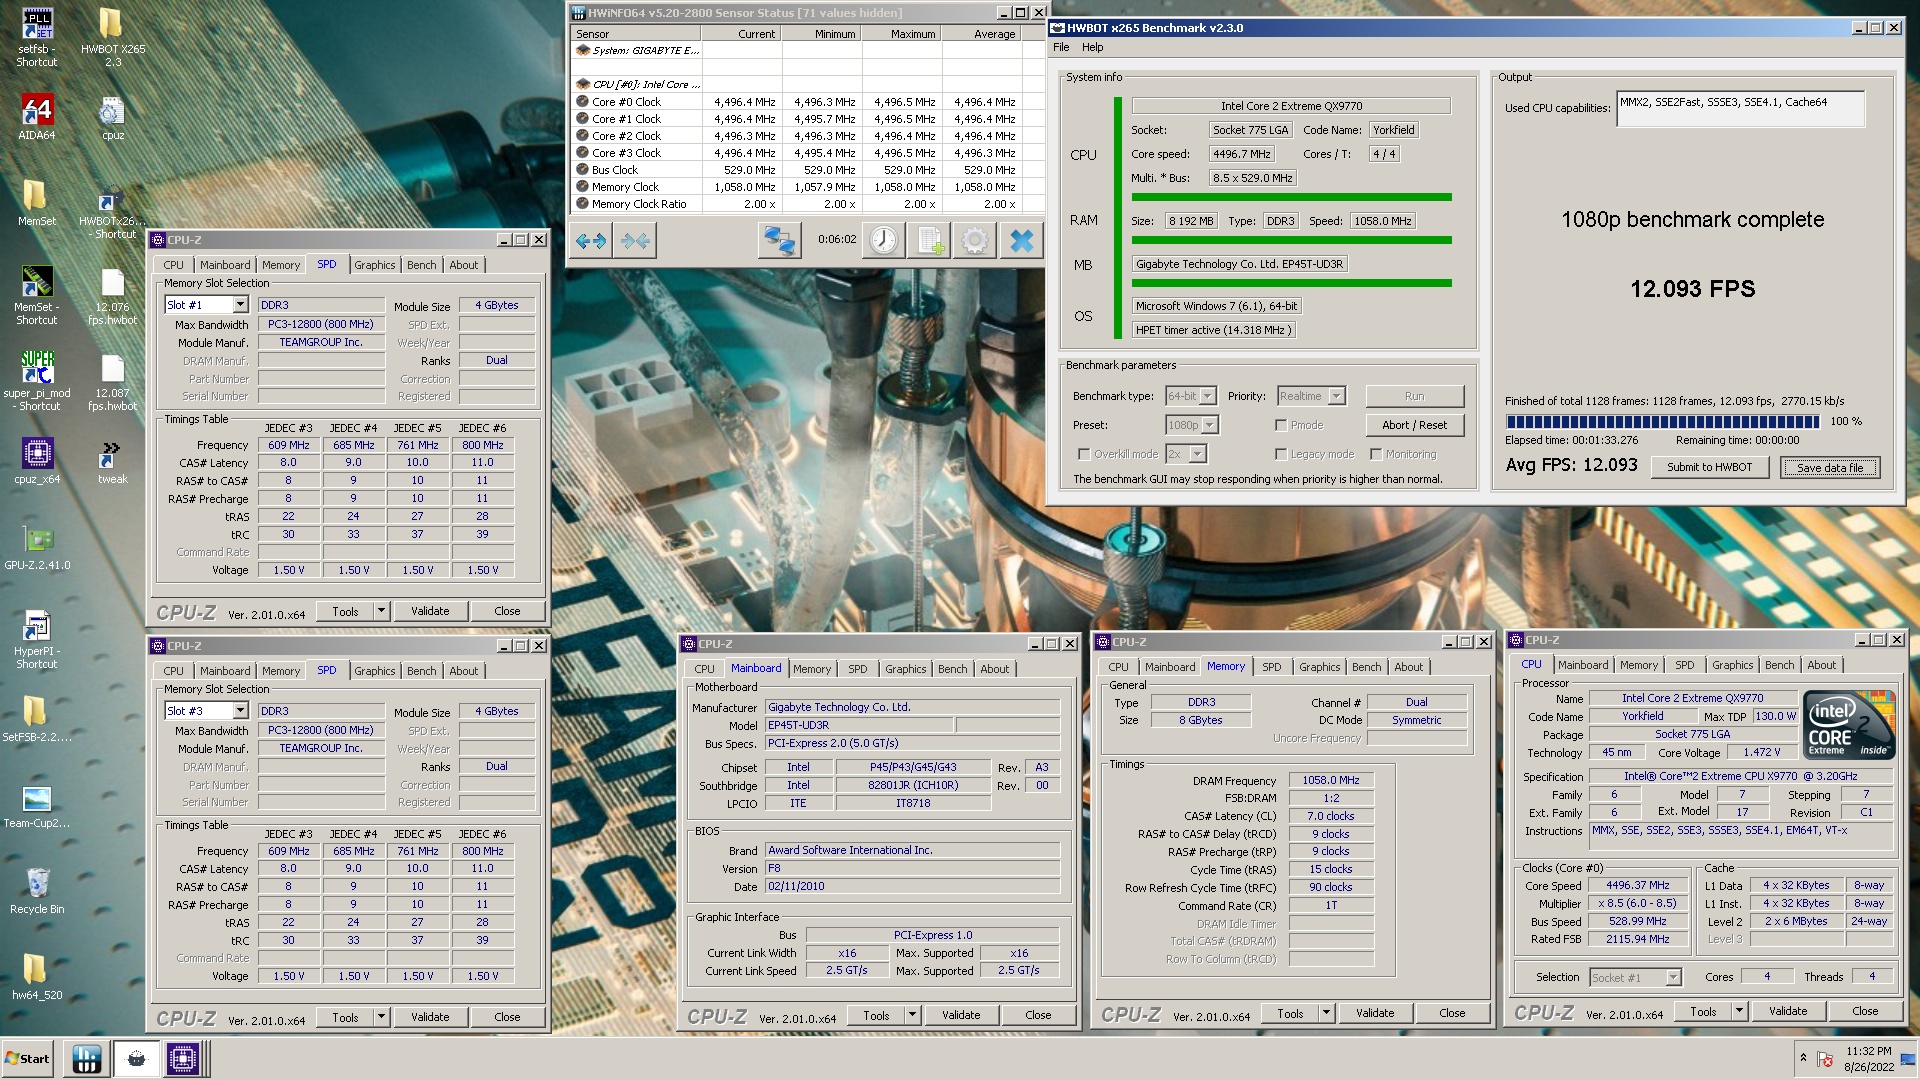Open the Priority Realtime dropdown
Viewport: 1920px width, 1080px height.
[x=1311, y=396]
